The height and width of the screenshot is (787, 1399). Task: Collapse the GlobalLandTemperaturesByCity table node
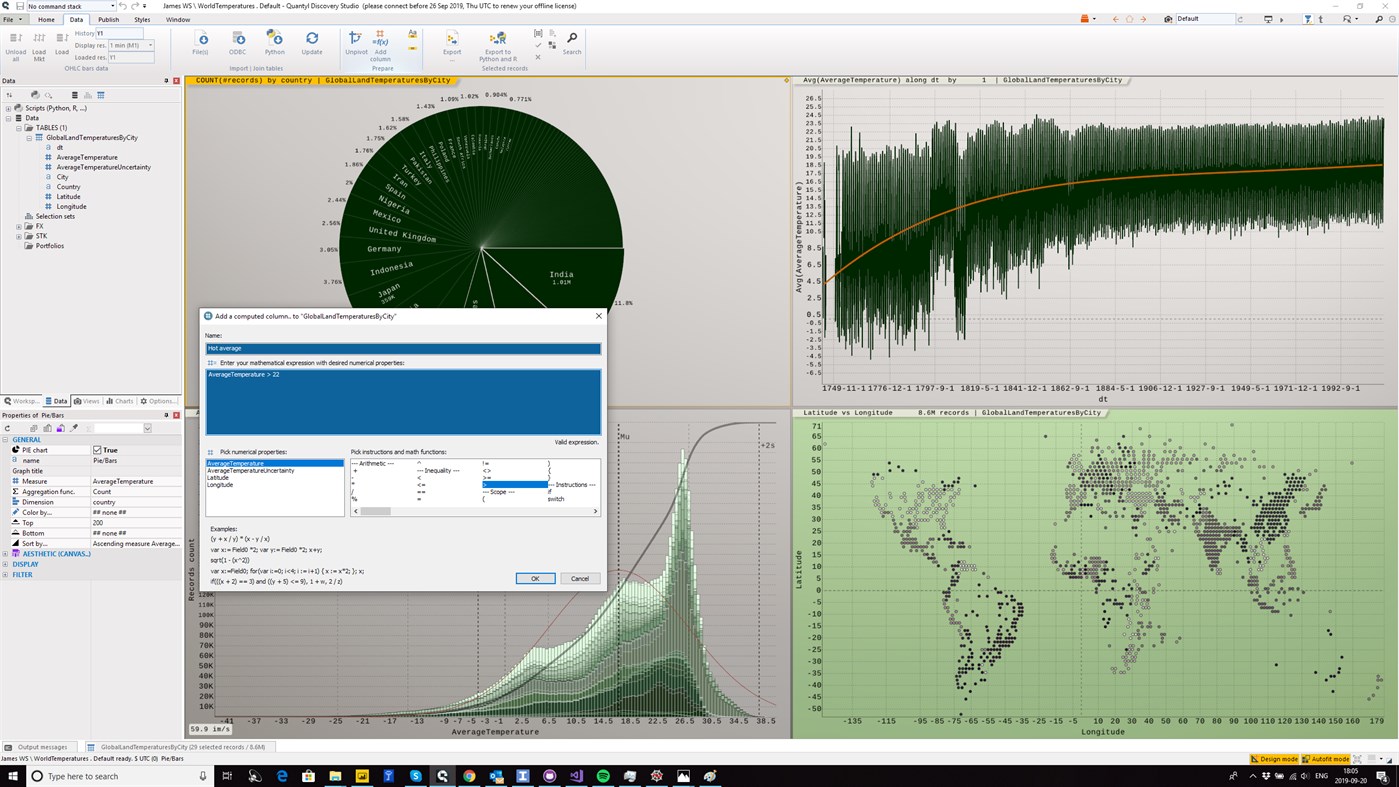[x=29, y=137]
